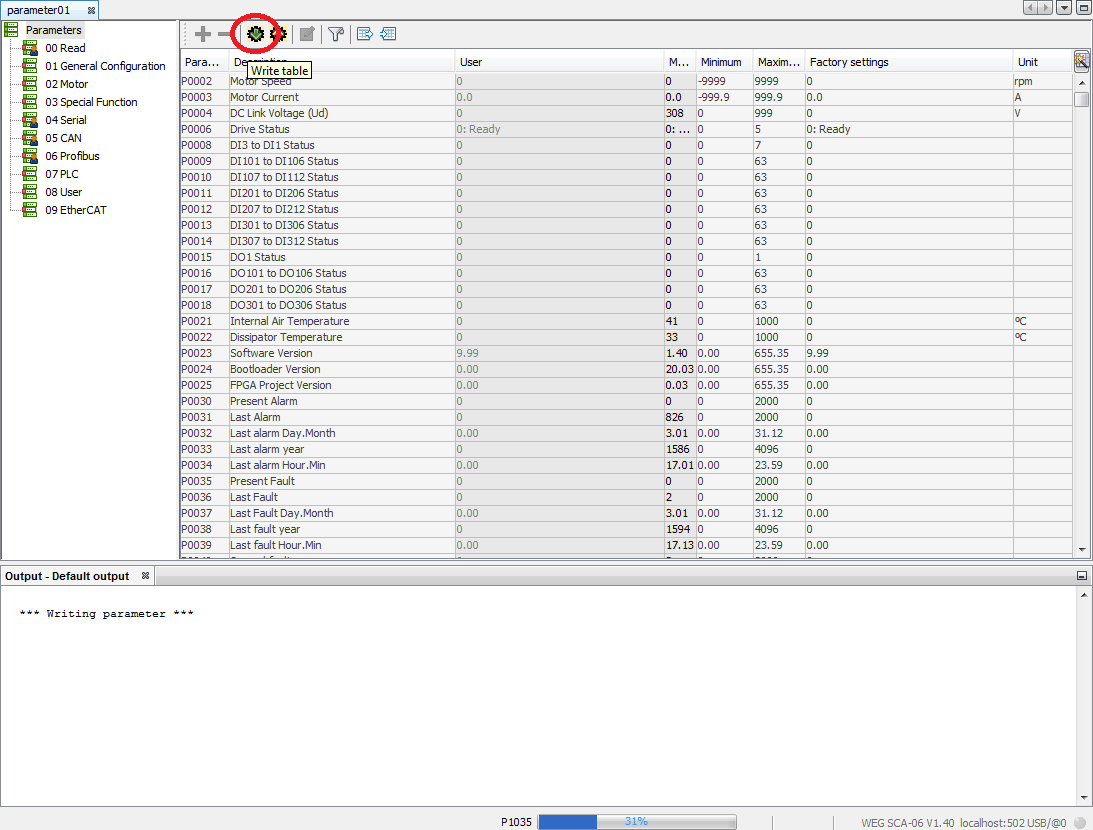Click the Read table icon
Screen dimensions: 1093x830
tap(279, 33)
